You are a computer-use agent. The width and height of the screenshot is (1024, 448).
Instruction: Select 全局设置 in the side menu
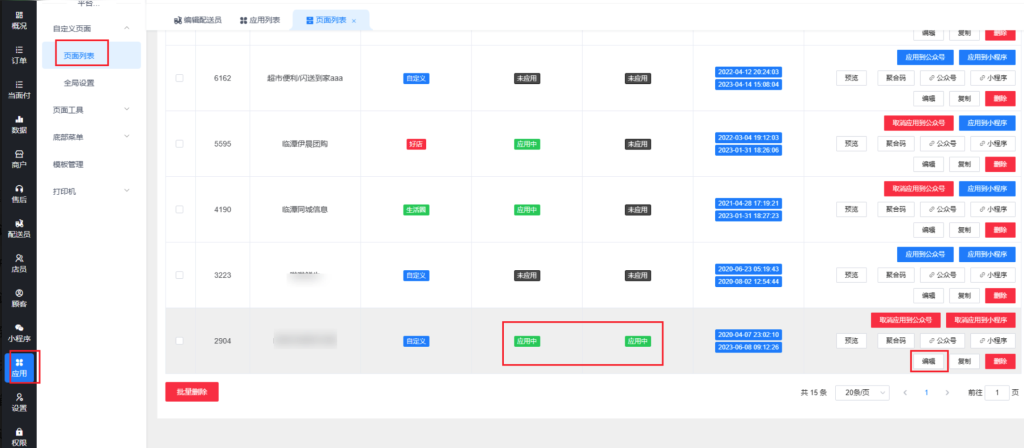coord(79,83)
